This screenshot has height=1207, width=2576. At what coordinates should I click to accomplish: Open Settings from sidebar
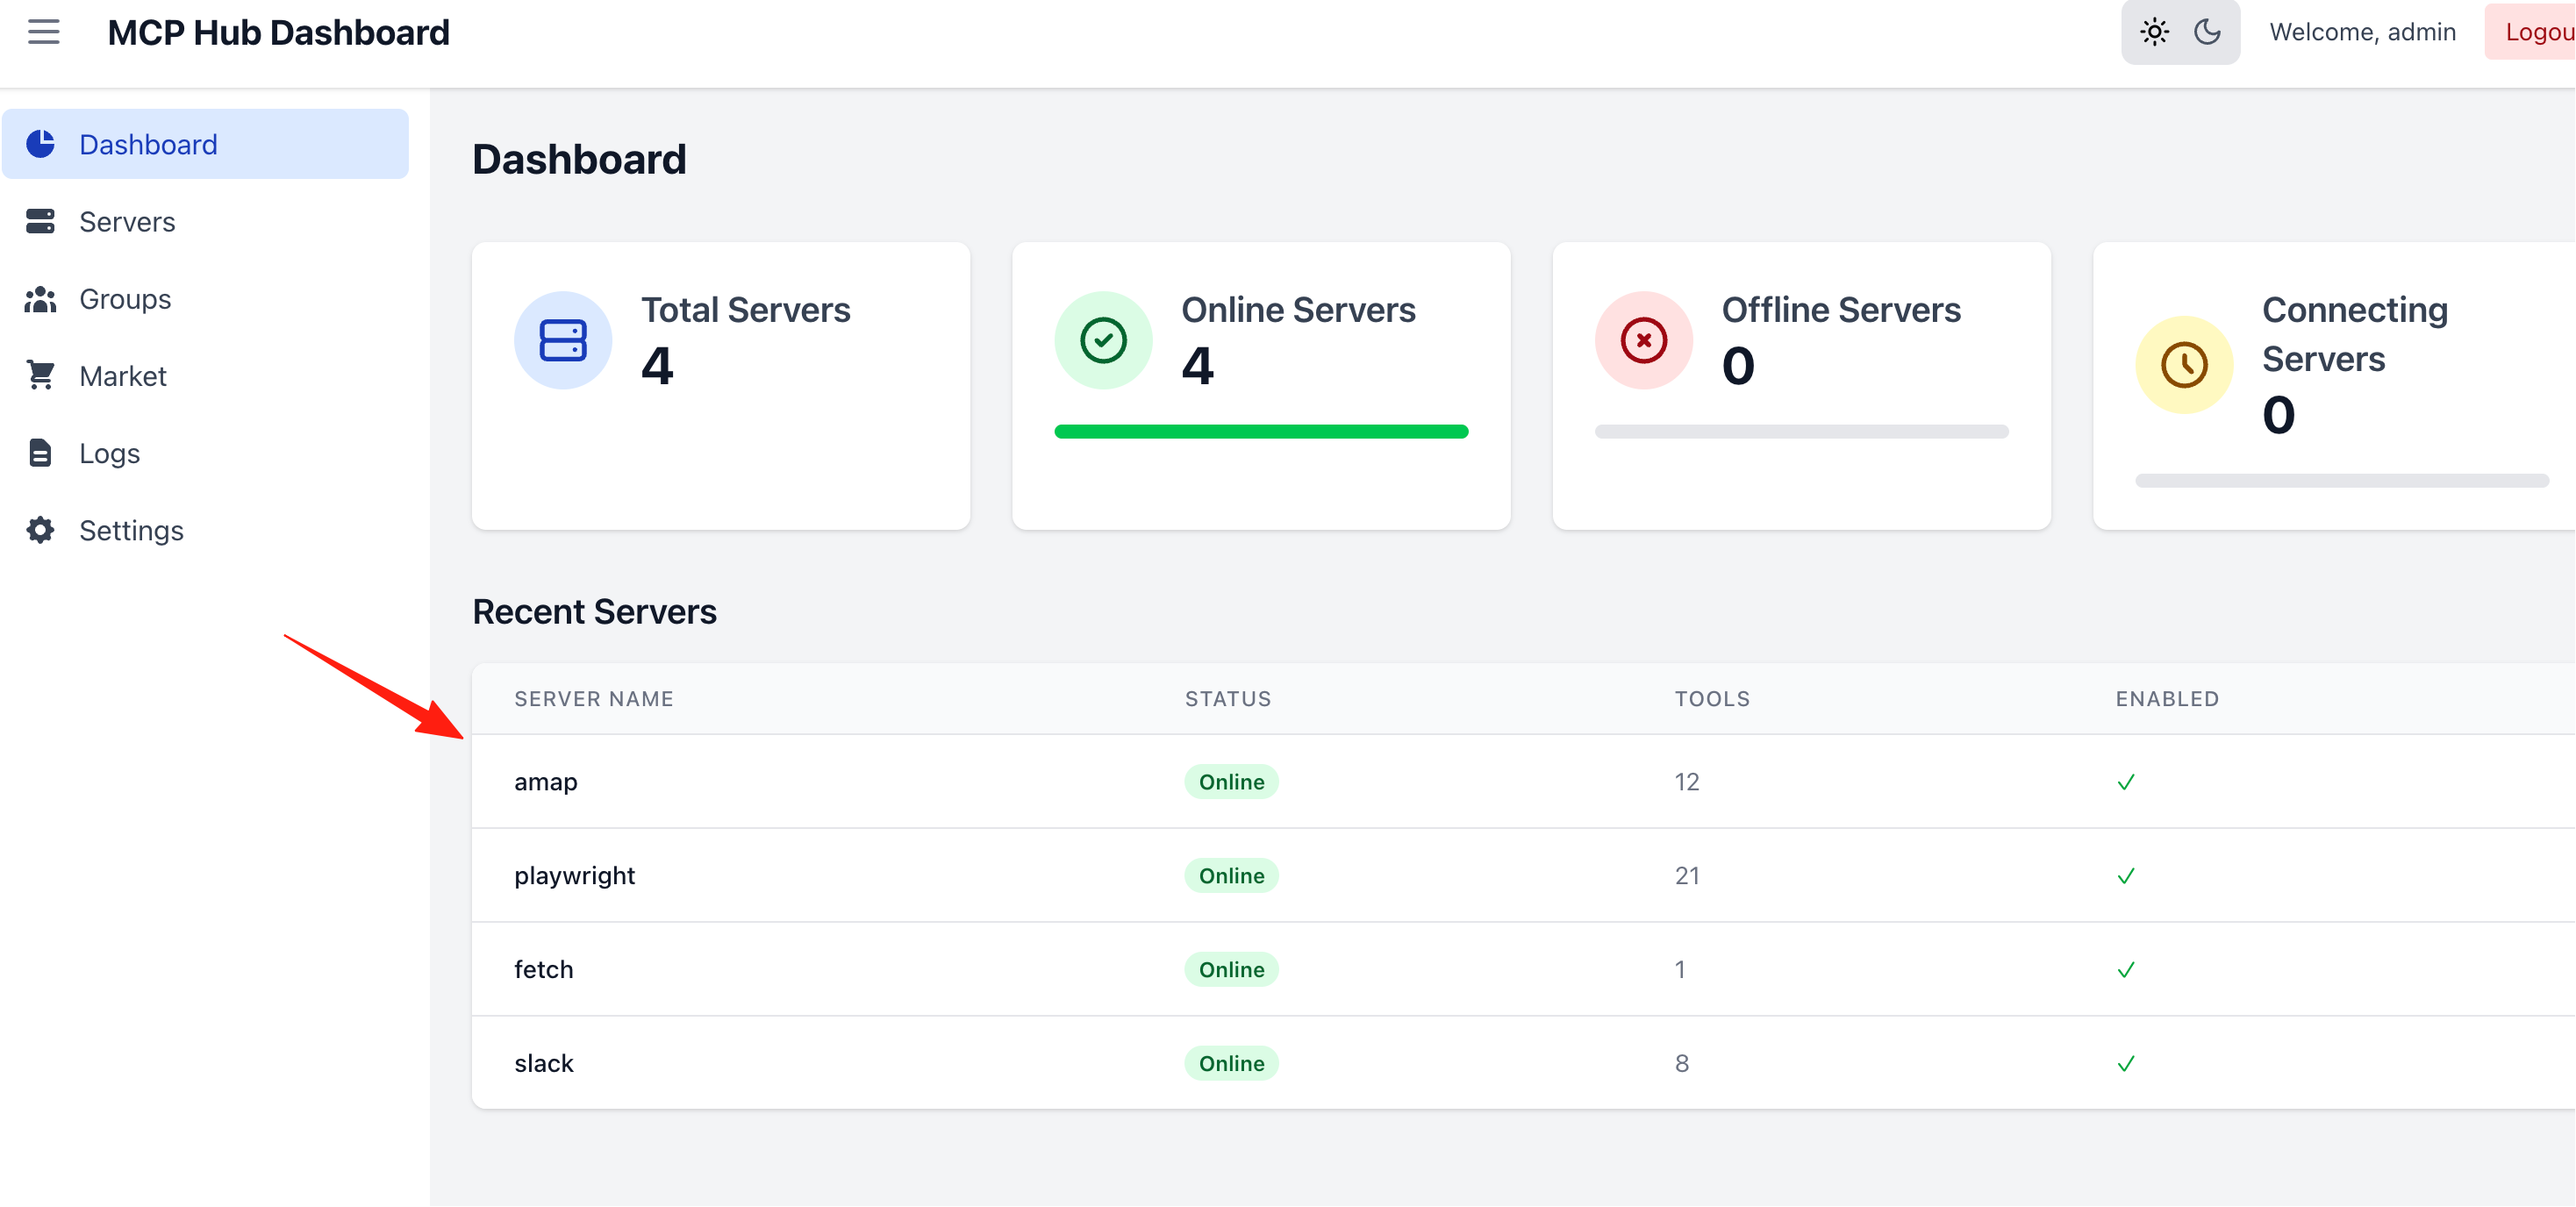(x=205, y=530)
